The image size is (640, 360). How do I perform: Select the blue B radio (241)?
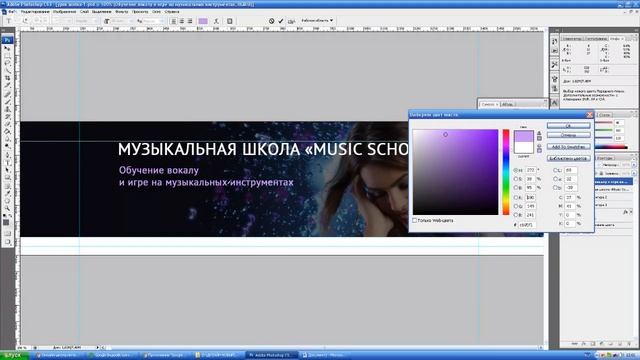pos(516,215)
